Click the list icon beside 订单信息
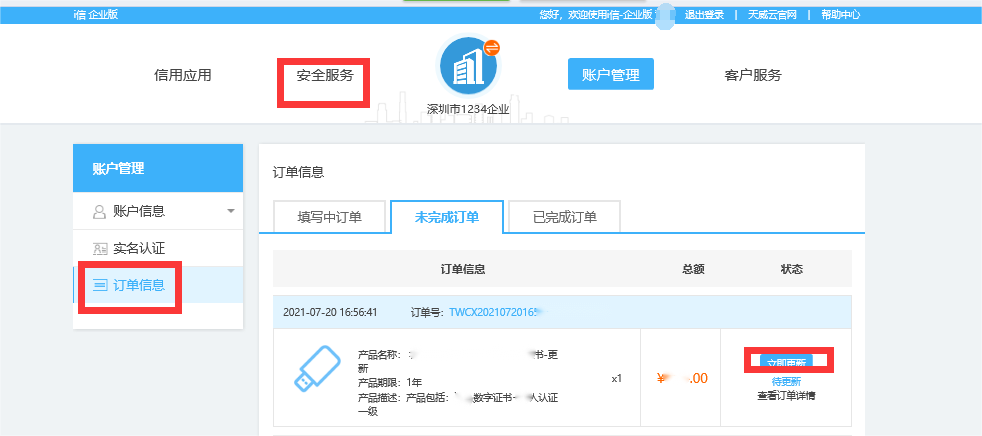 99,286
